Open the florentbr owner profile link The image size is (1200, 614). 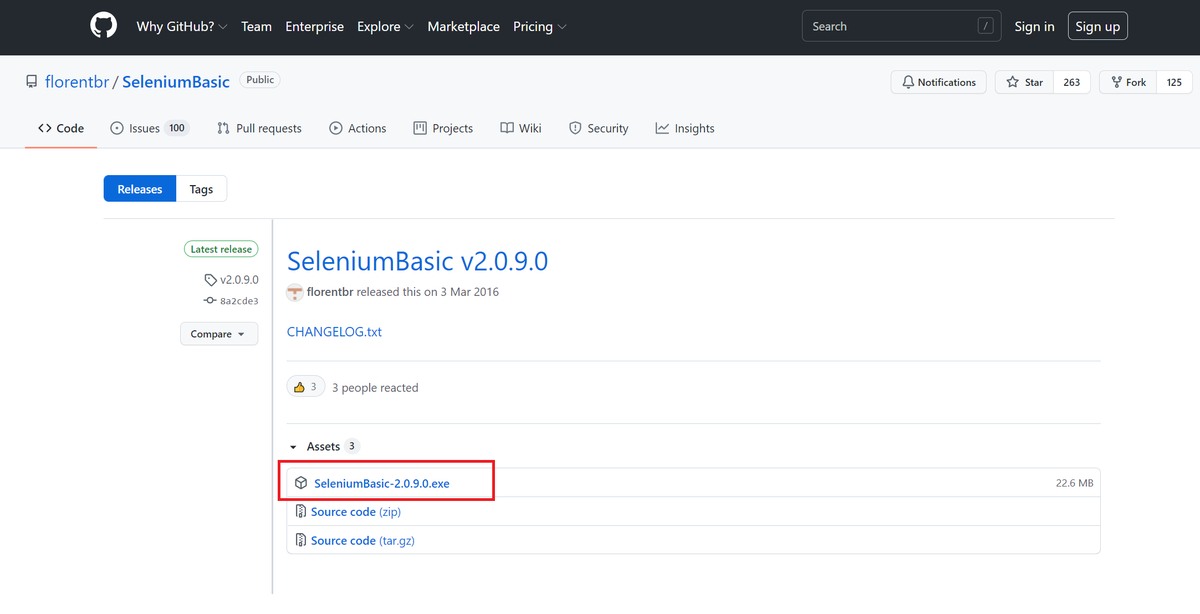(77, 82)
